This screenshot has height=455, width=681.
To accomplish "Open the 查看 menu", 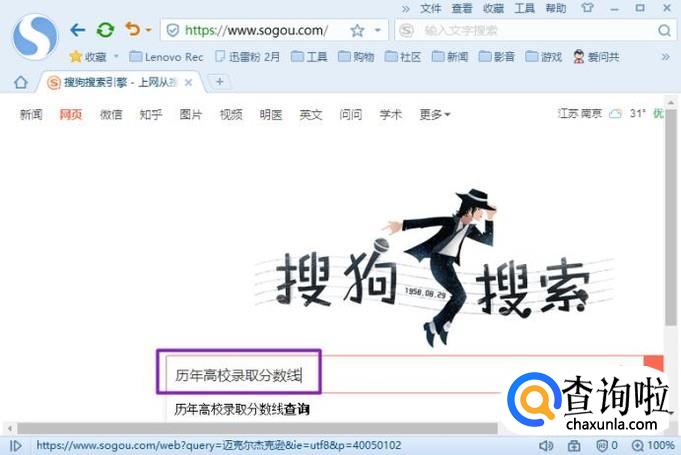I will pos(462,8).
